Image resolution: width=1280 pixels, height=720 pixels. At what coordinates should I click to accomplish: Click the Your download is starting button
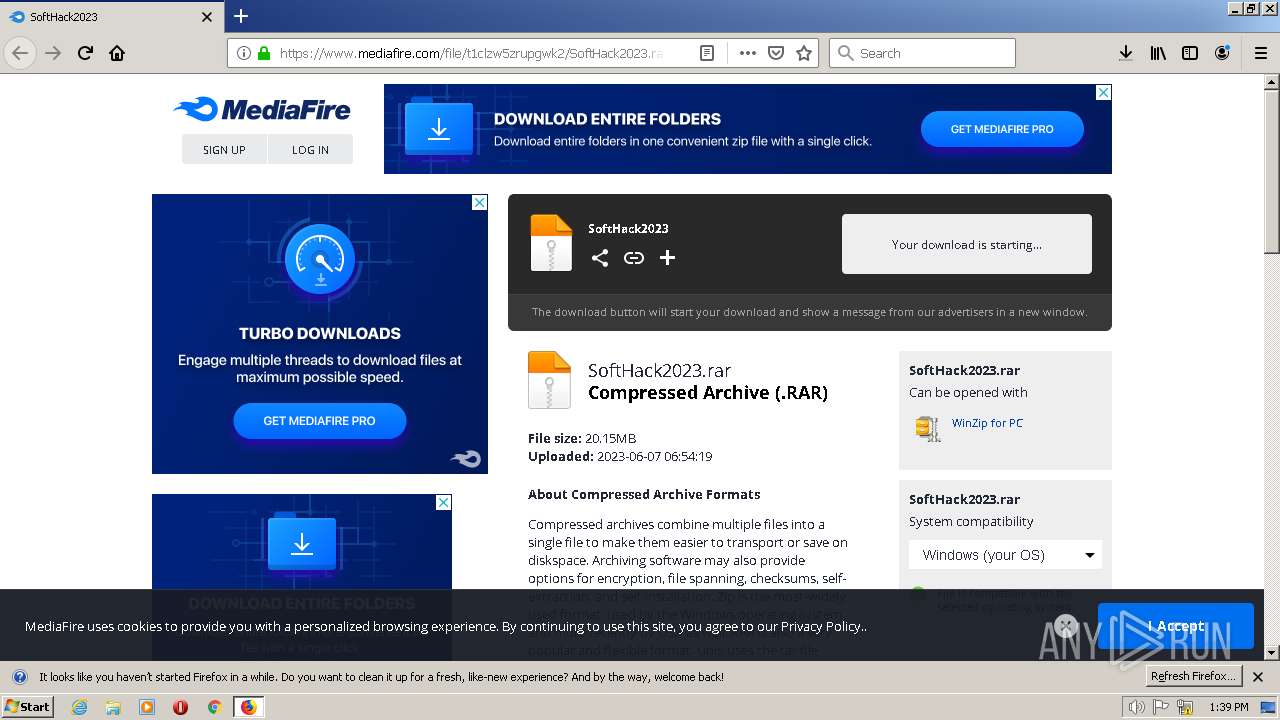click(967, 244)
